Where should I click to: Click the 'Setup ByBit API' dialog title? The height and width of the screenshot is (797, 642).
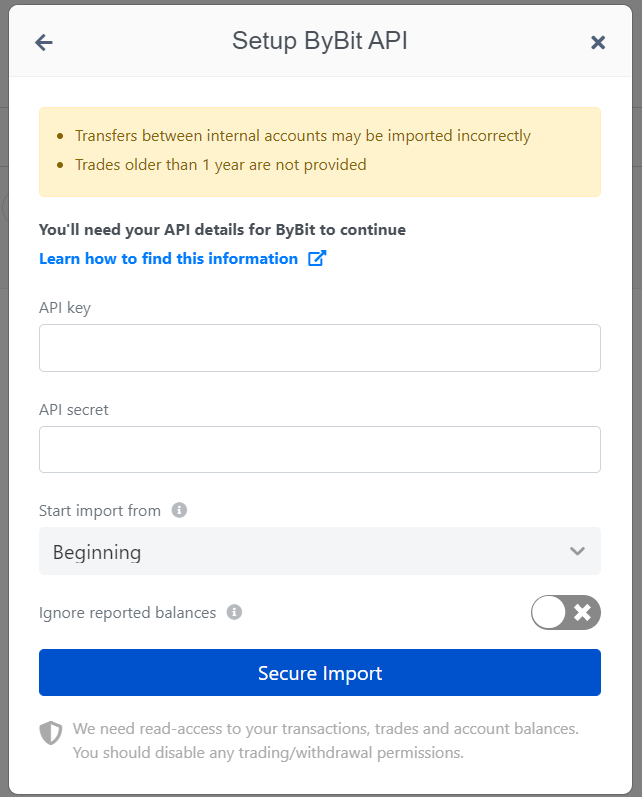[x=320, y=41]
